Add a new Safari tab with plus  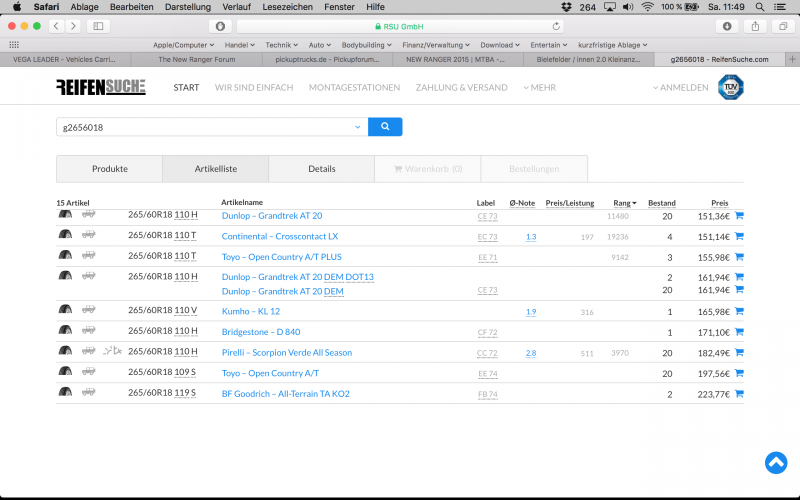[792, 59]
